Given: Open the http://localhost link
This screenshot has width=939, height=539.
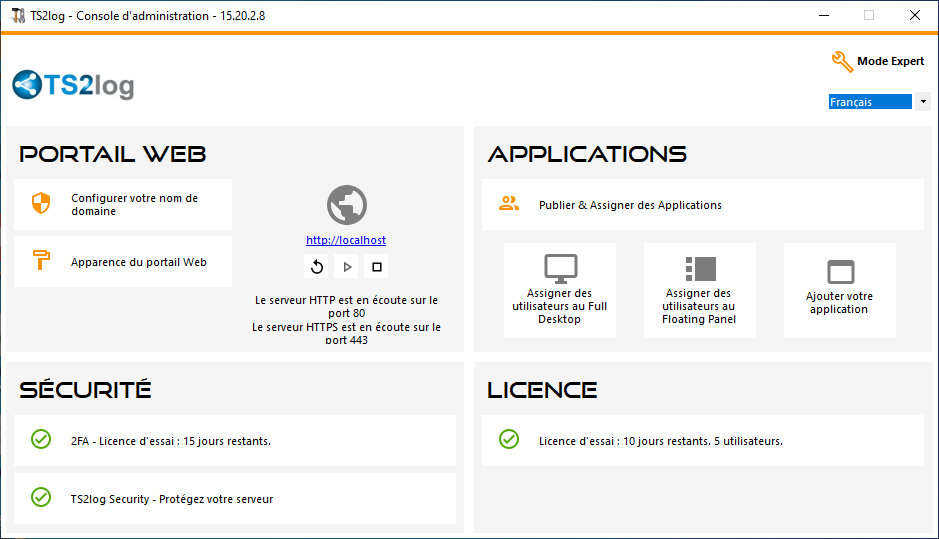Looking at the screenshot, I should click(x=346, y=240).
